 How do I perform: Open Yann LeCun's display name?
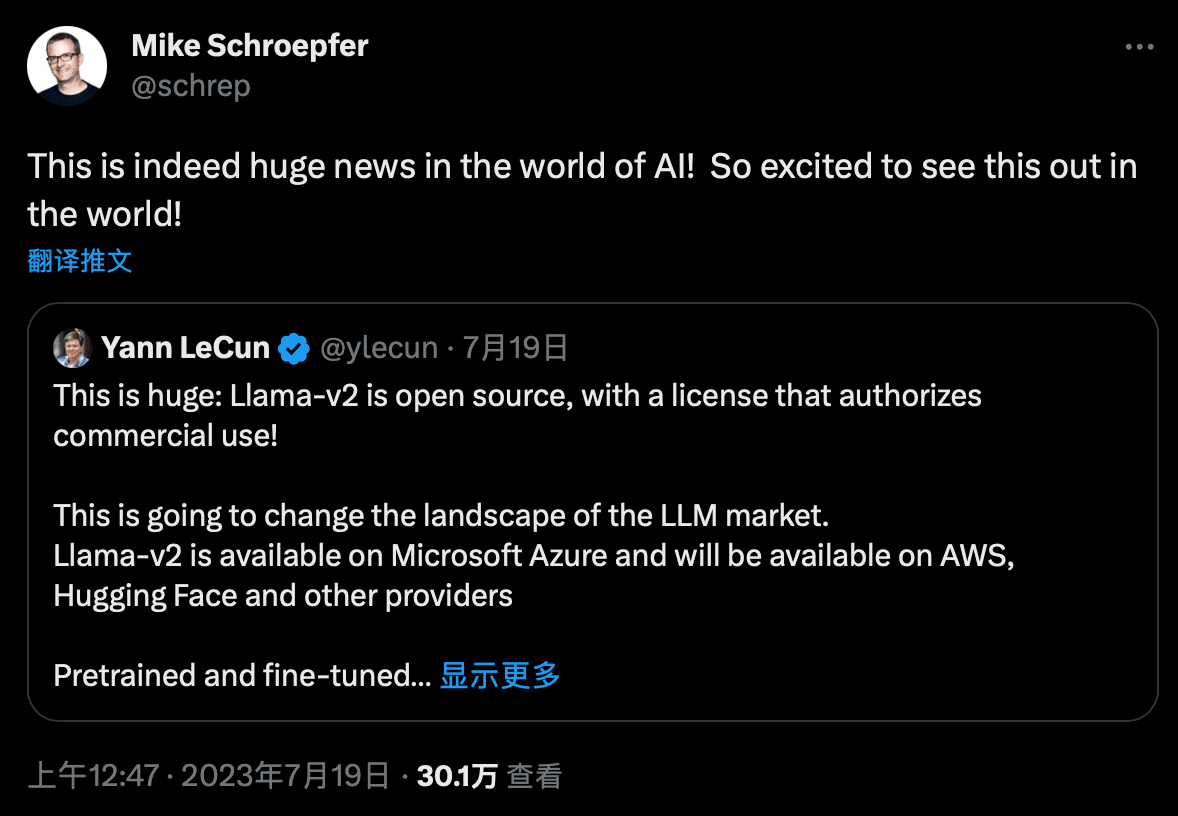(185, 347)
